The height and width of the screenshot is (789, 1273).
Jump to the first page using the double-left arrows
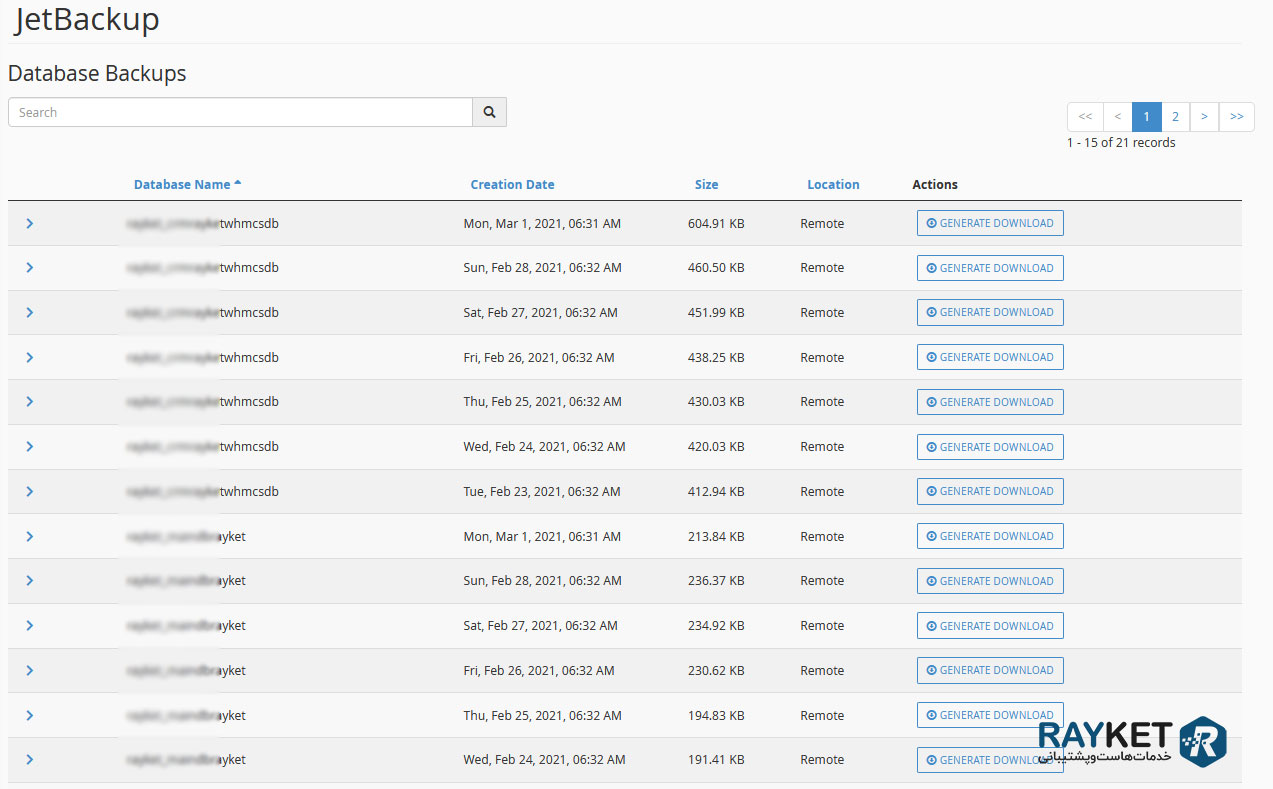pos(1085,116)
